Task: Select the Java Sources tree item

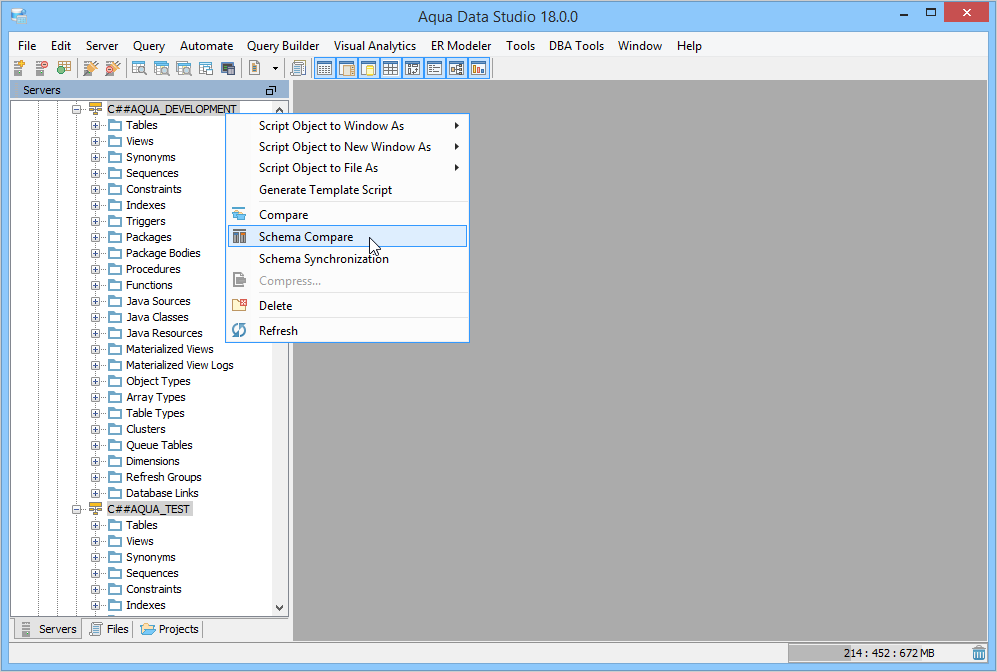Action: point(158,301)
